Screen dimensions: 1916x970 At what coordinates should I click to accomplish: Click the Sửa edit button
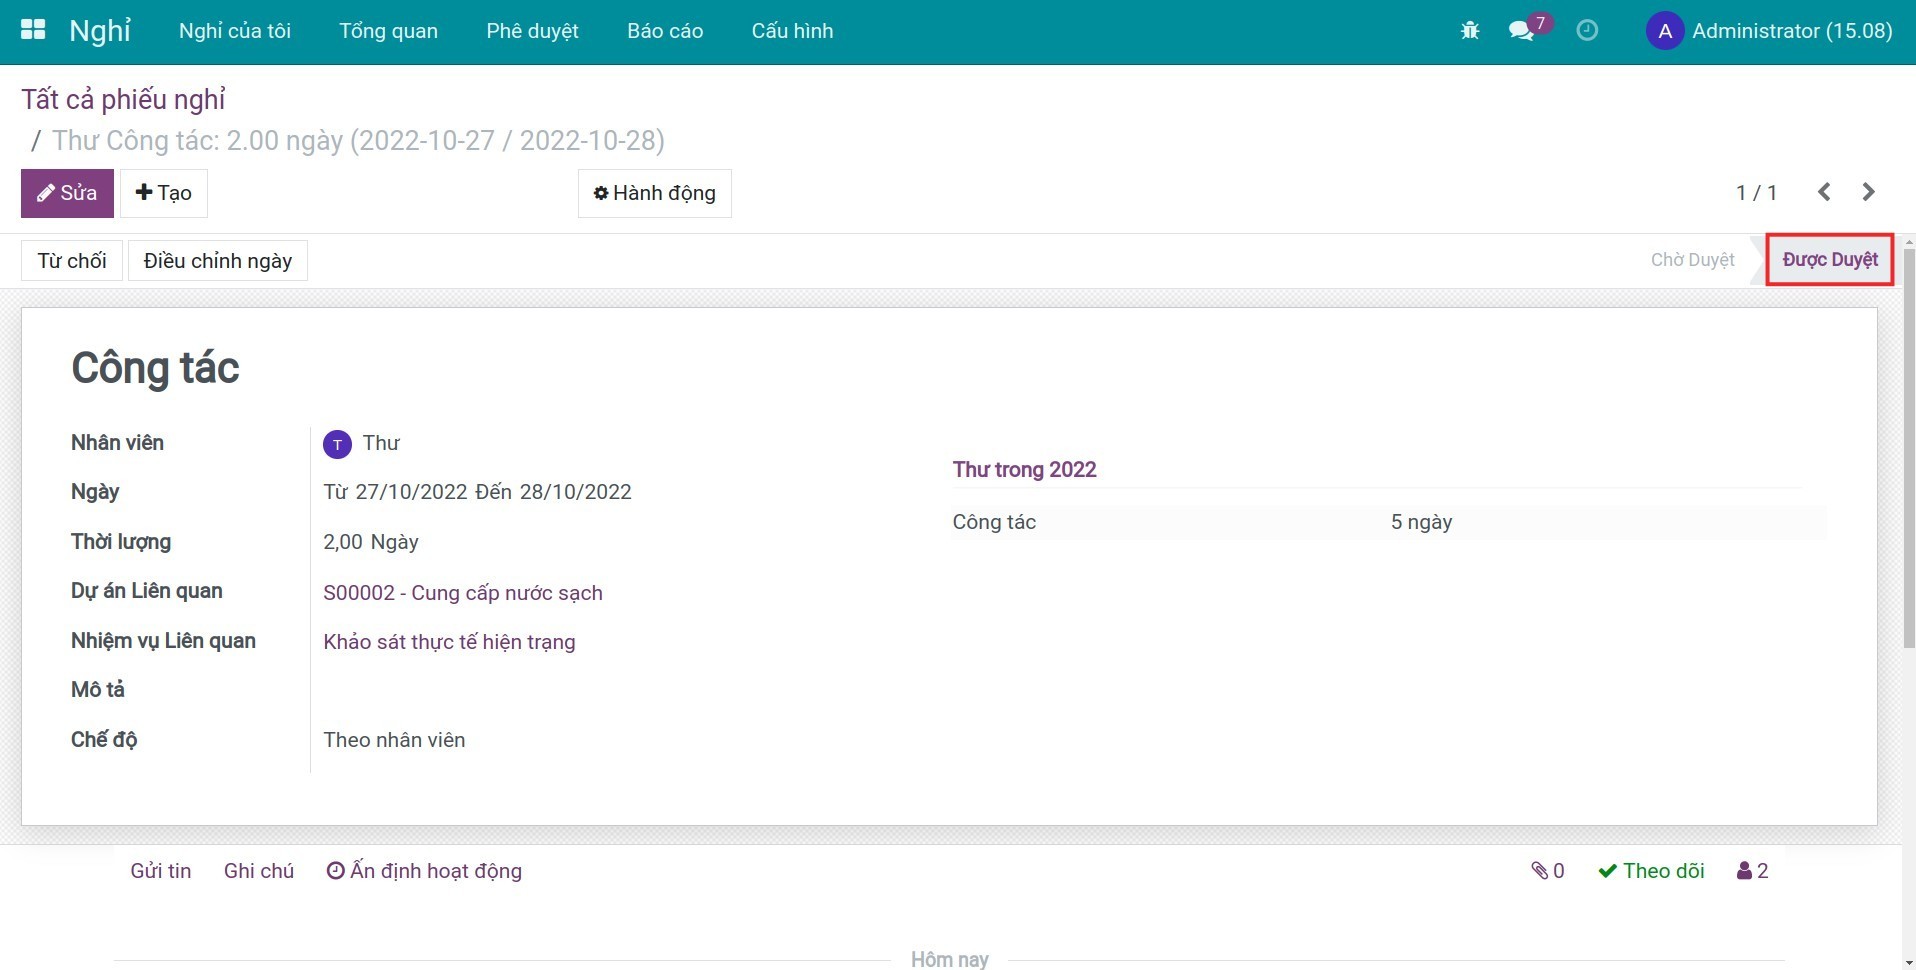pyautogui.click(x=67, y=193)
